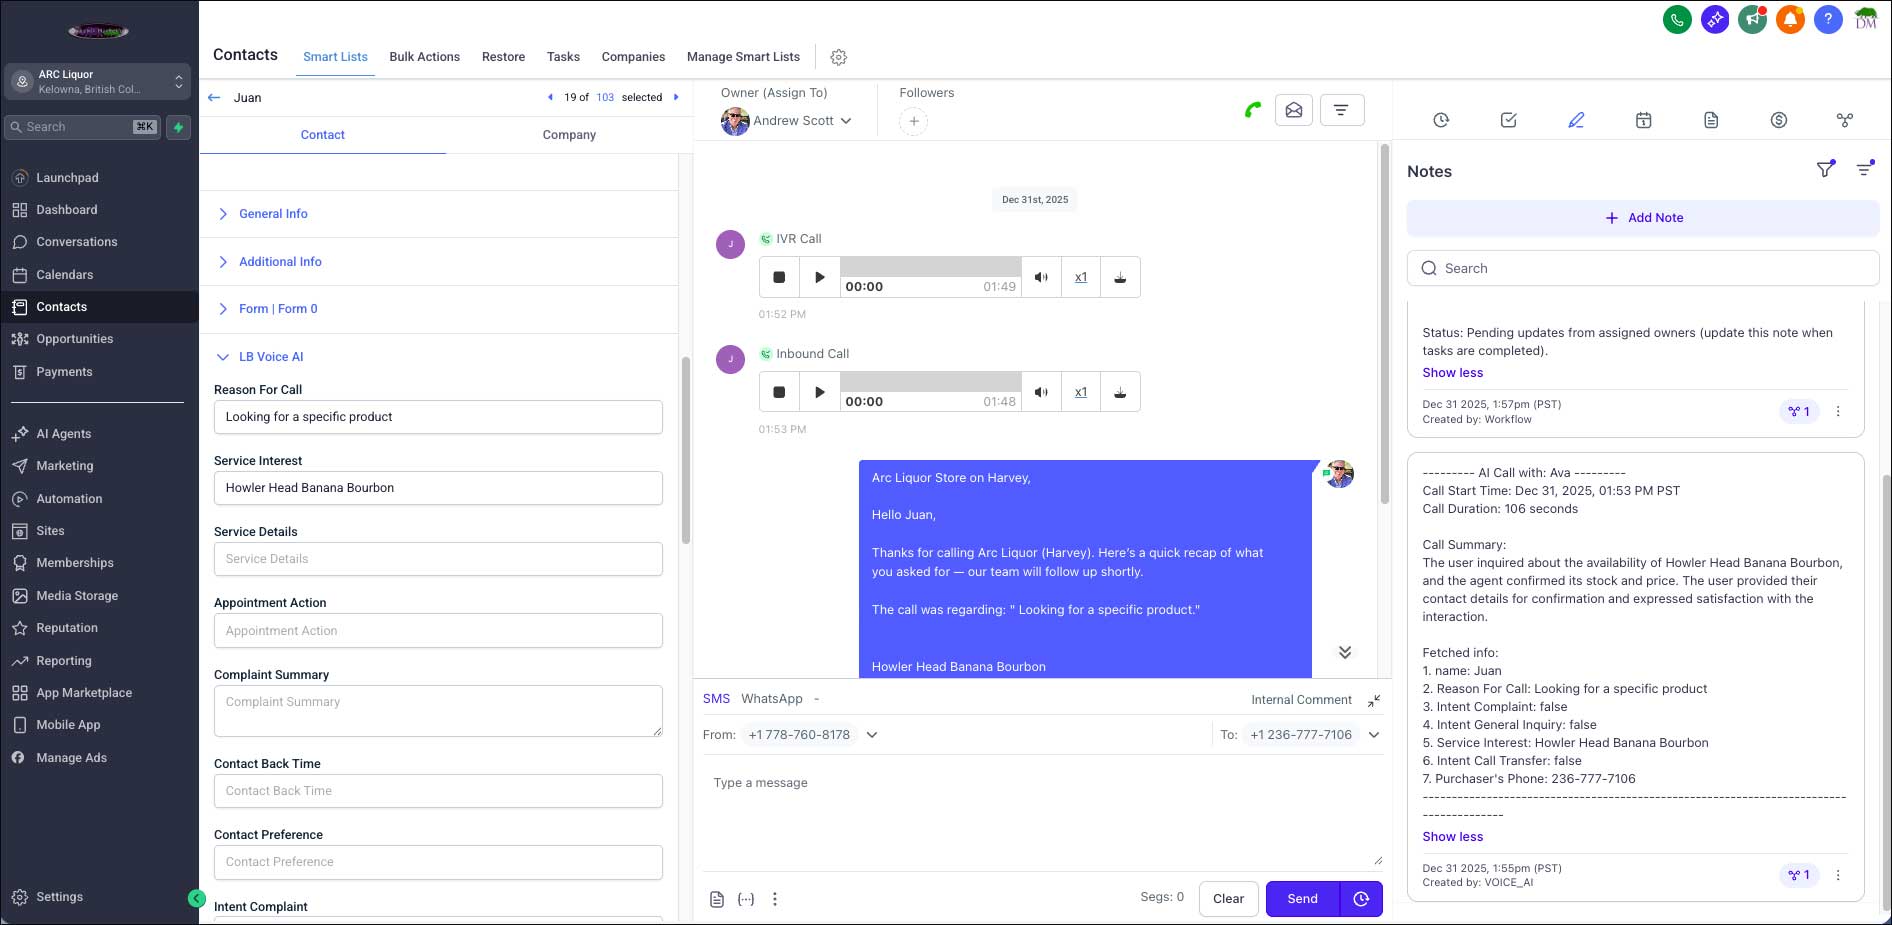Open the help question mark icon
Screen dimensions: 1892x925
click(1828, 19)
